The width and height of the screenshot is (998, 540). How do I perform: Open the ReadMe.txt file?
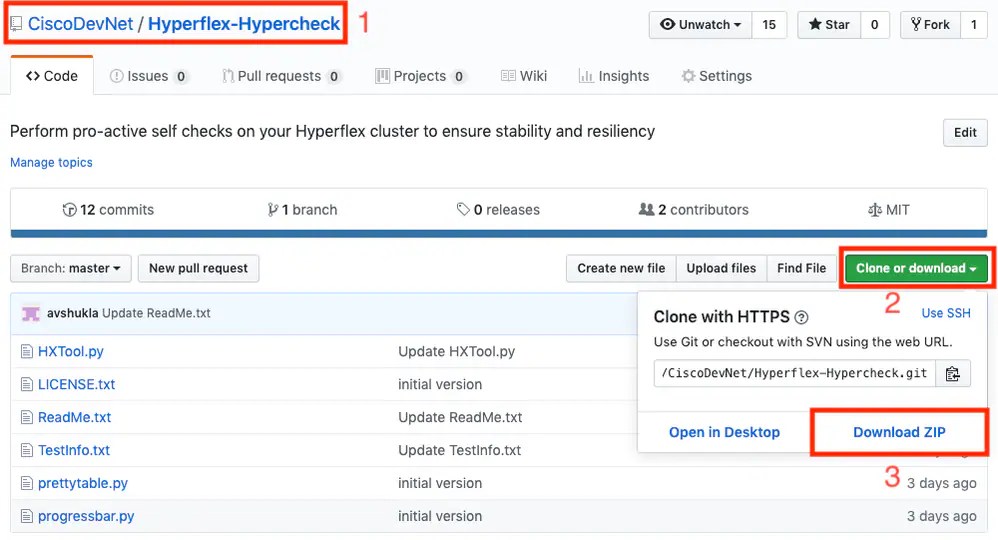pos(74,418)
